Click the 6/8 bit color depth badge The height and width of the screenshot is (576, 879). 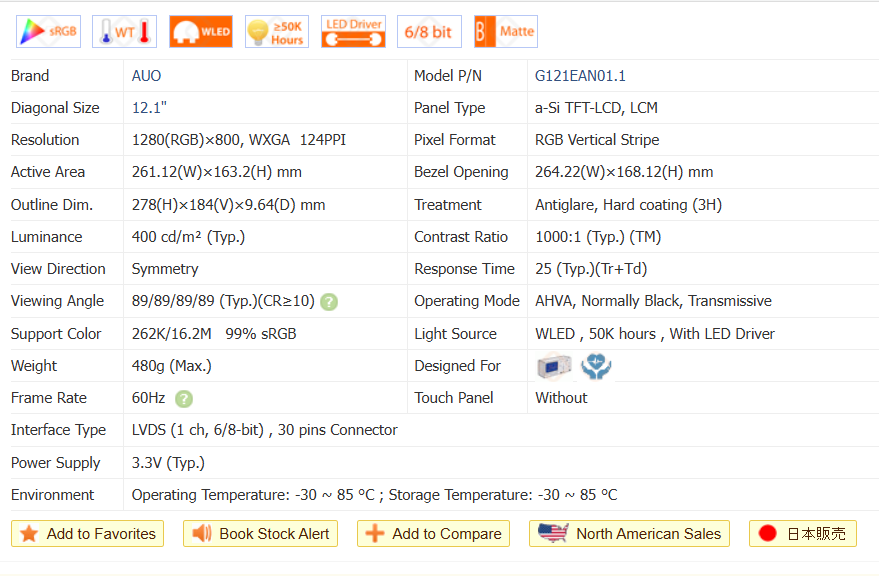(x=429, y=31)
